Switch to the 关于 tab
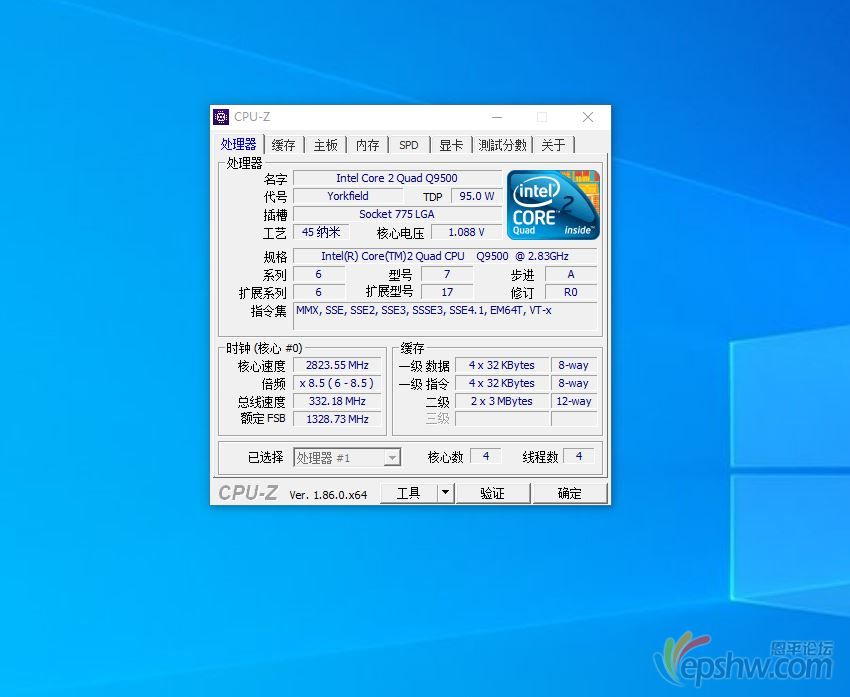The width and height of the screenshot is (850, 697). point(553,145)
